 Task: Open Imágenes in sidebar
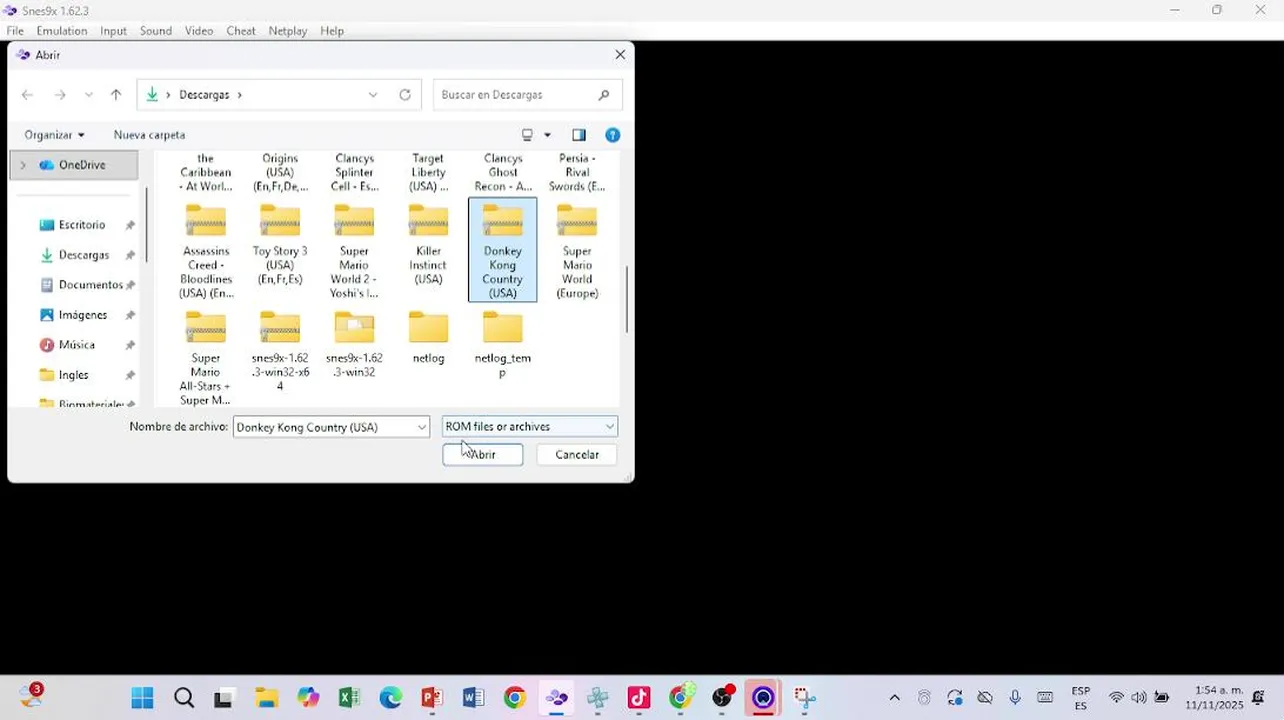[83, 315]
